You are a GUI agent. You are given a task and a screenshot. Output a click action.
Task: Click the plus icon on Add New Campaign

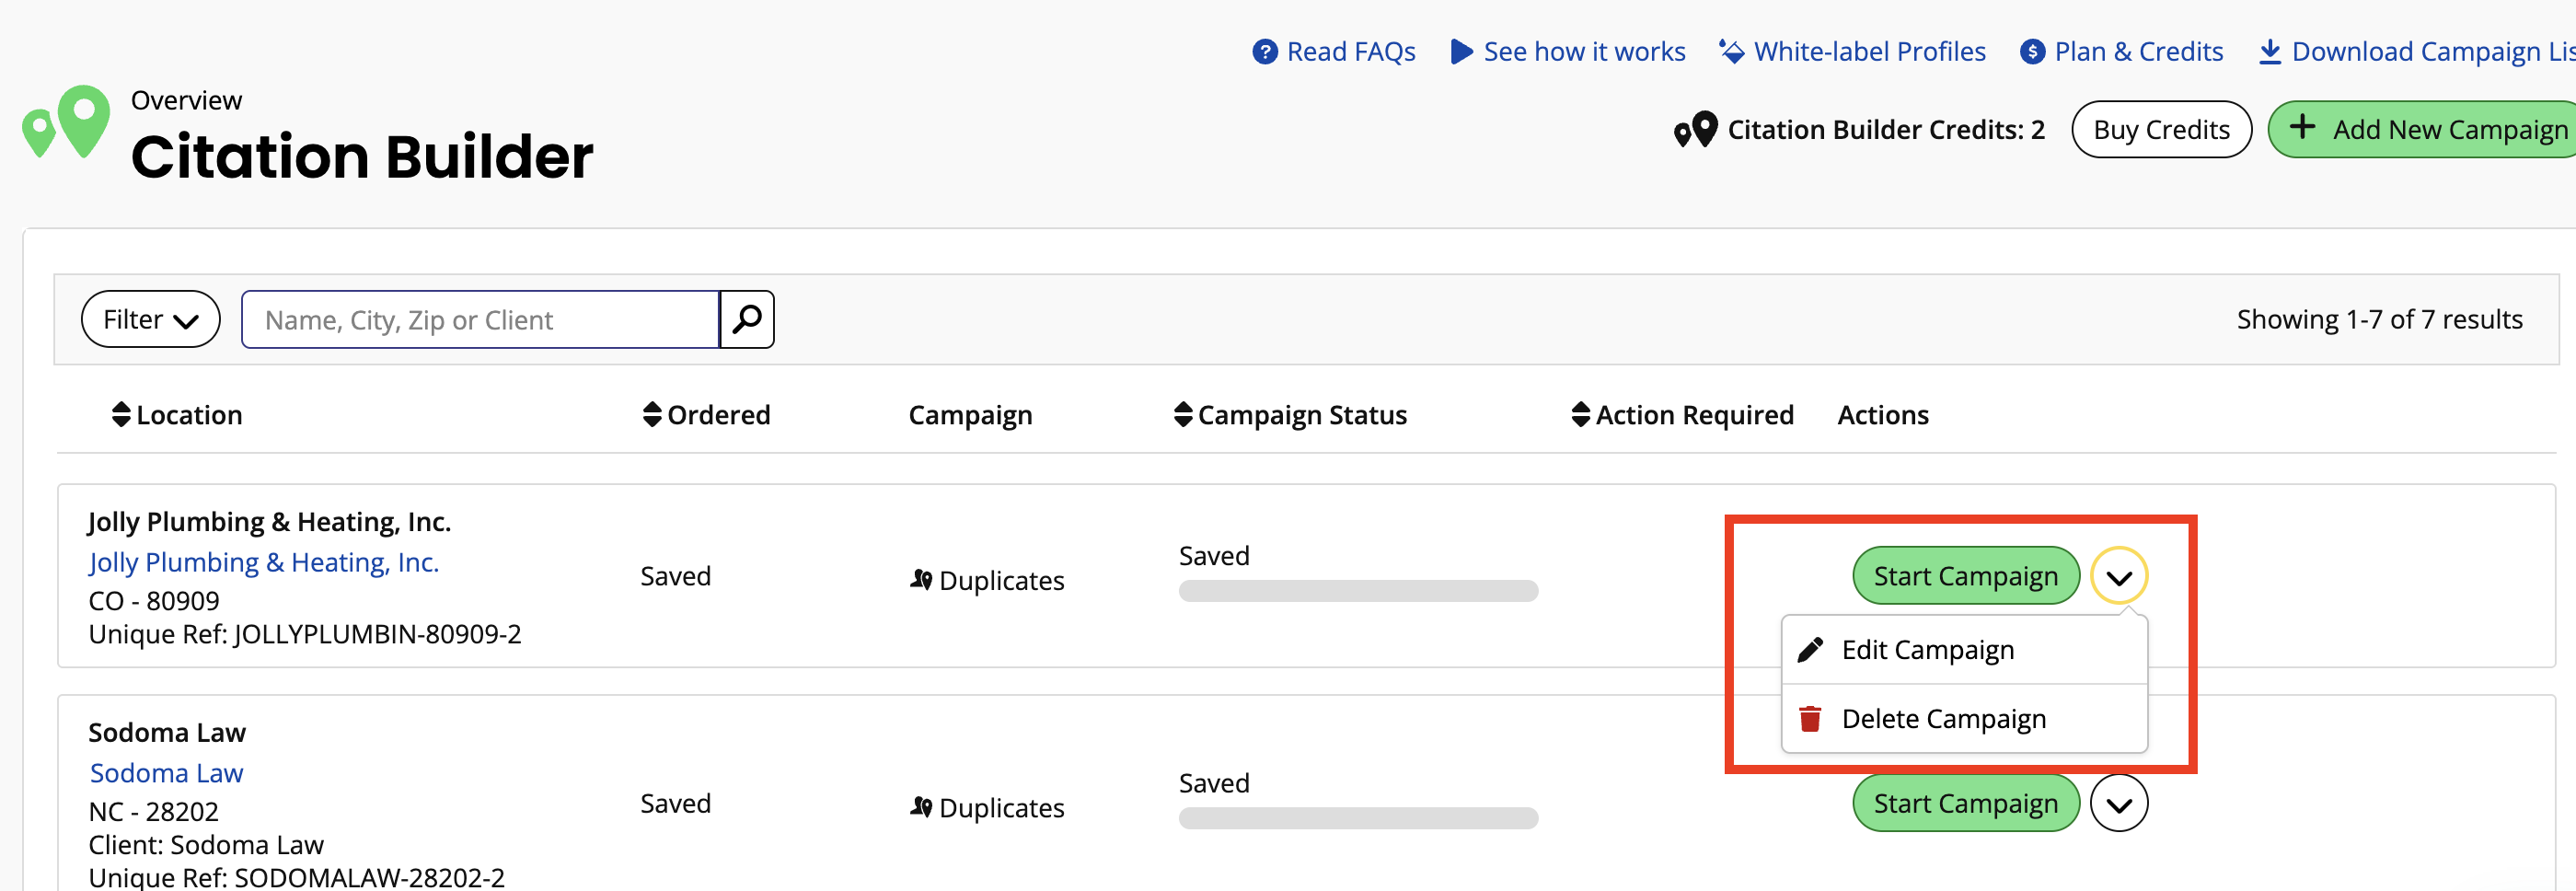[2302, 127]
